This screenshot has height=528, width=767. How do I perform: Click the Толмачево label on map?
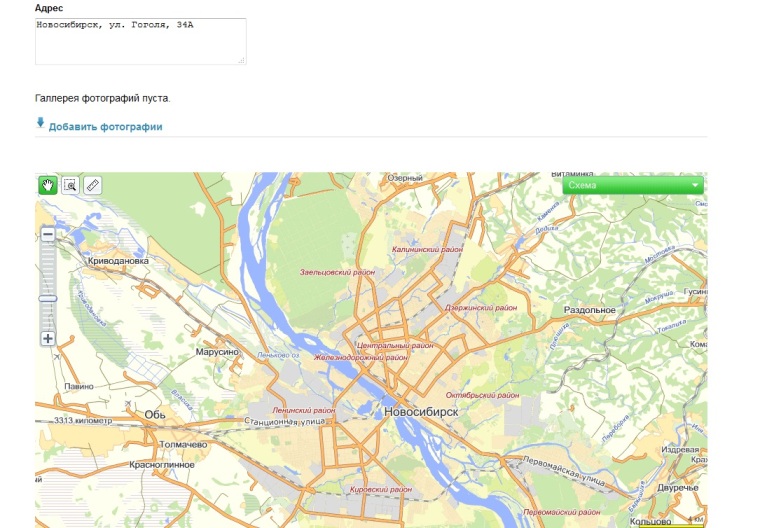(x=183, y=444)
